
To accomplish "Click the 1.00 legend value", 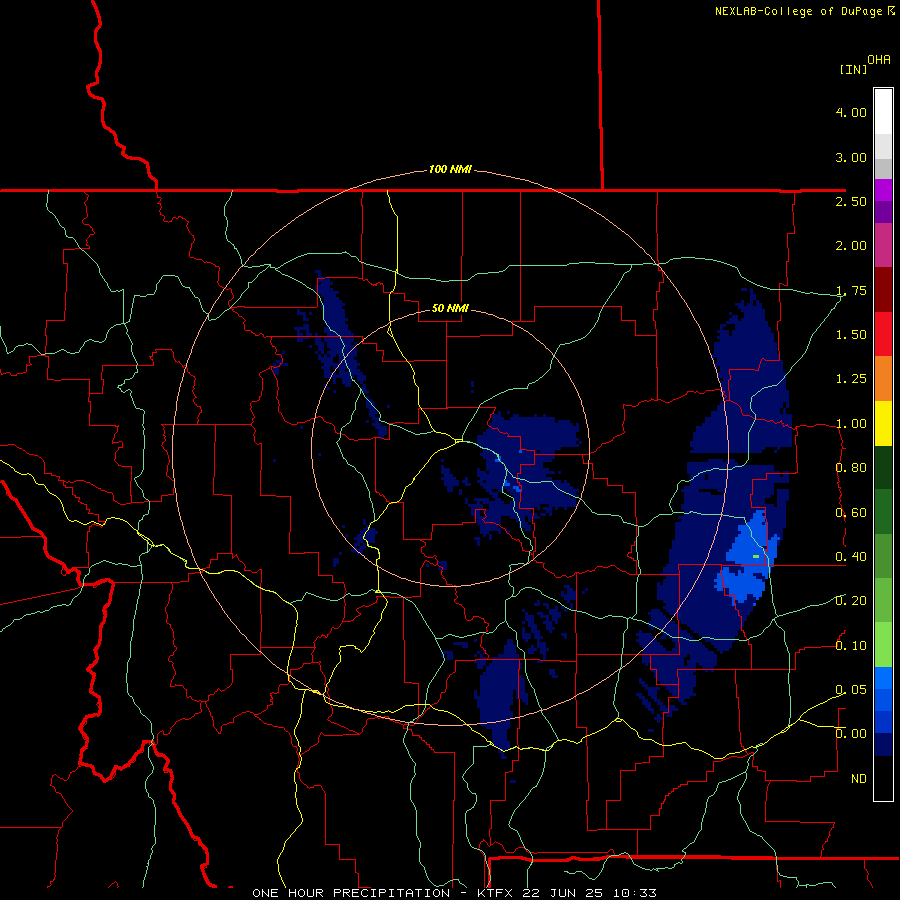I will 851,424.
